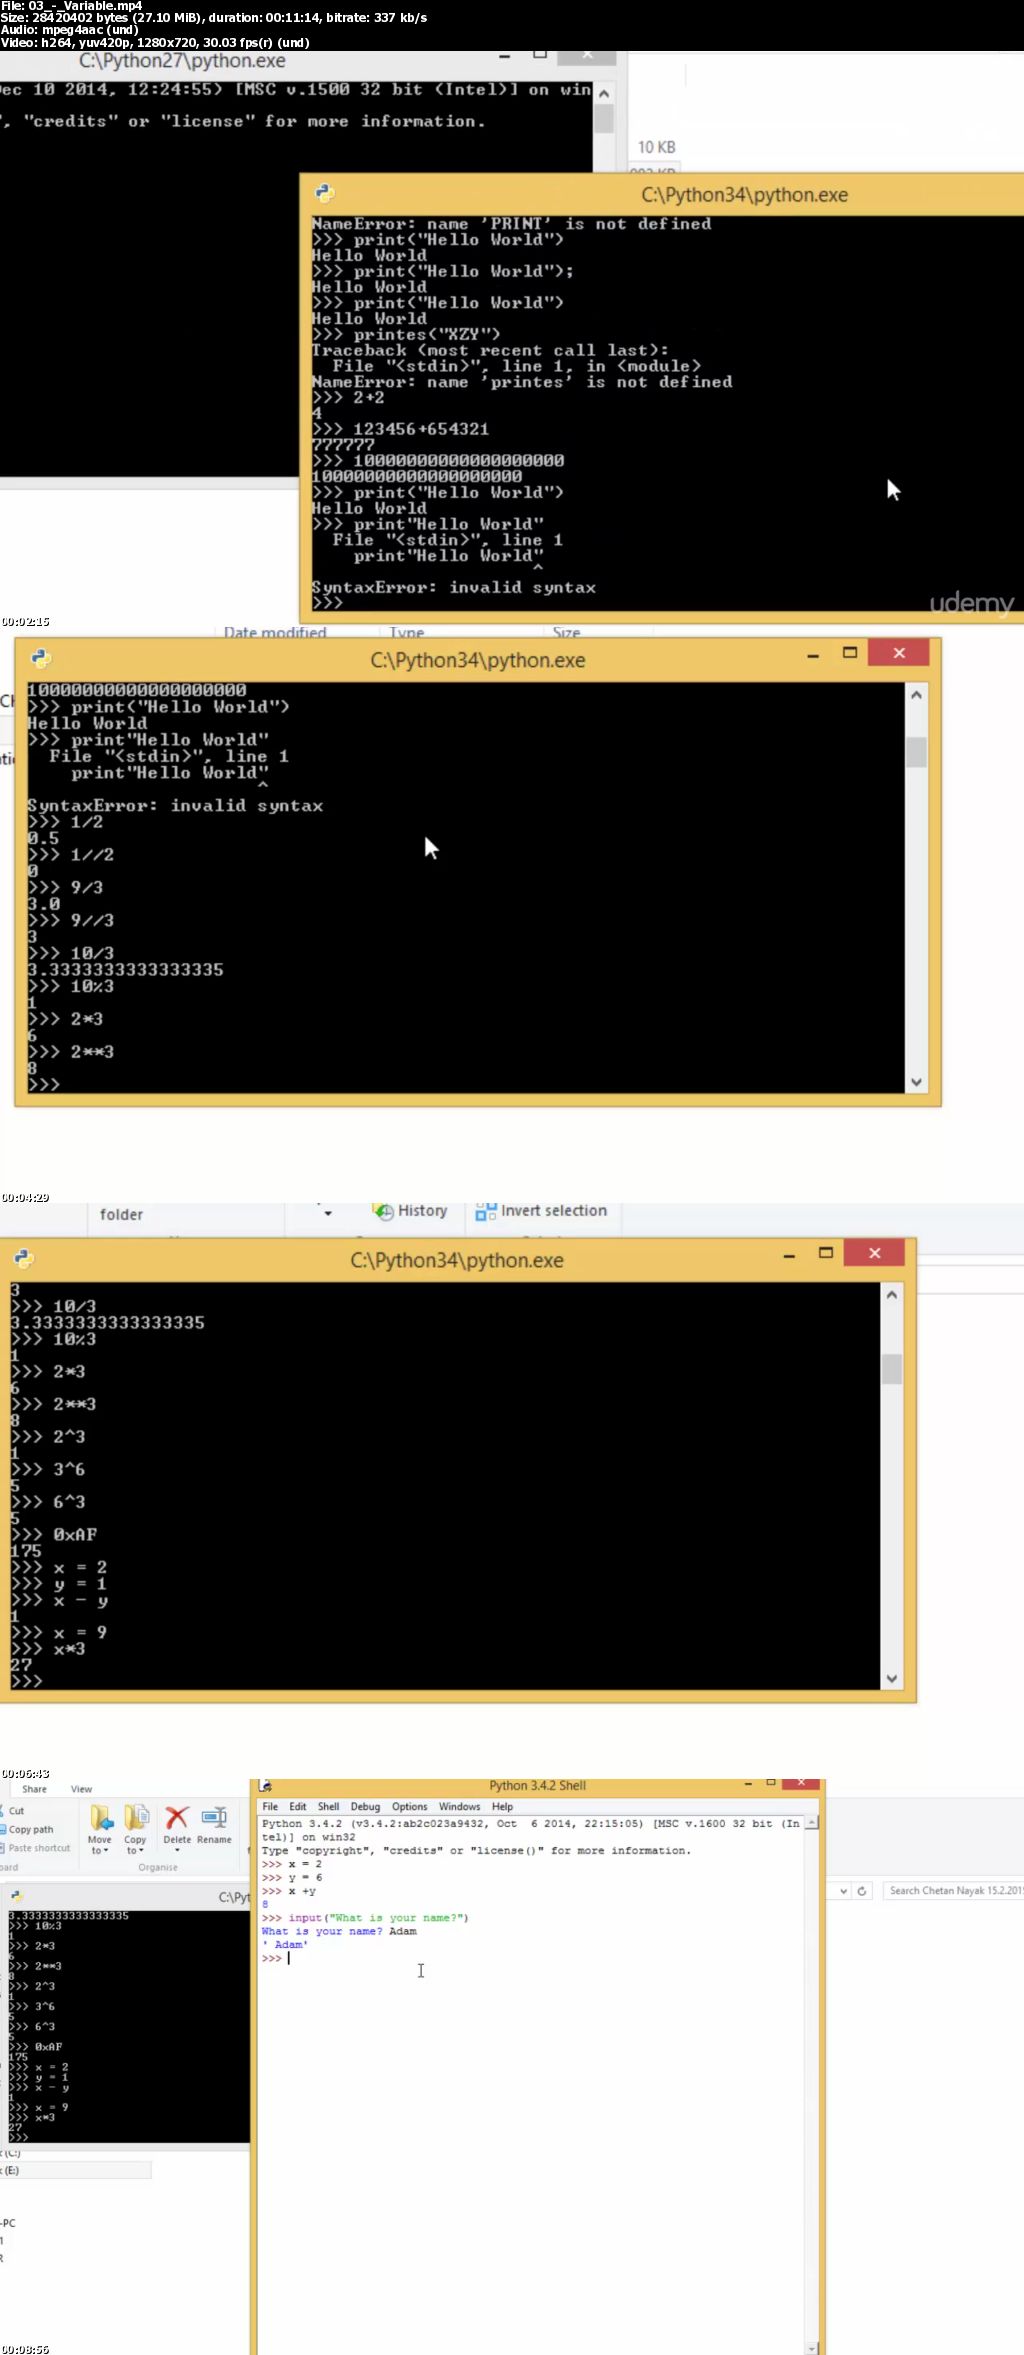
Task: Open ribbon dropdown arrow left of History
Action: click(328, 1213)
